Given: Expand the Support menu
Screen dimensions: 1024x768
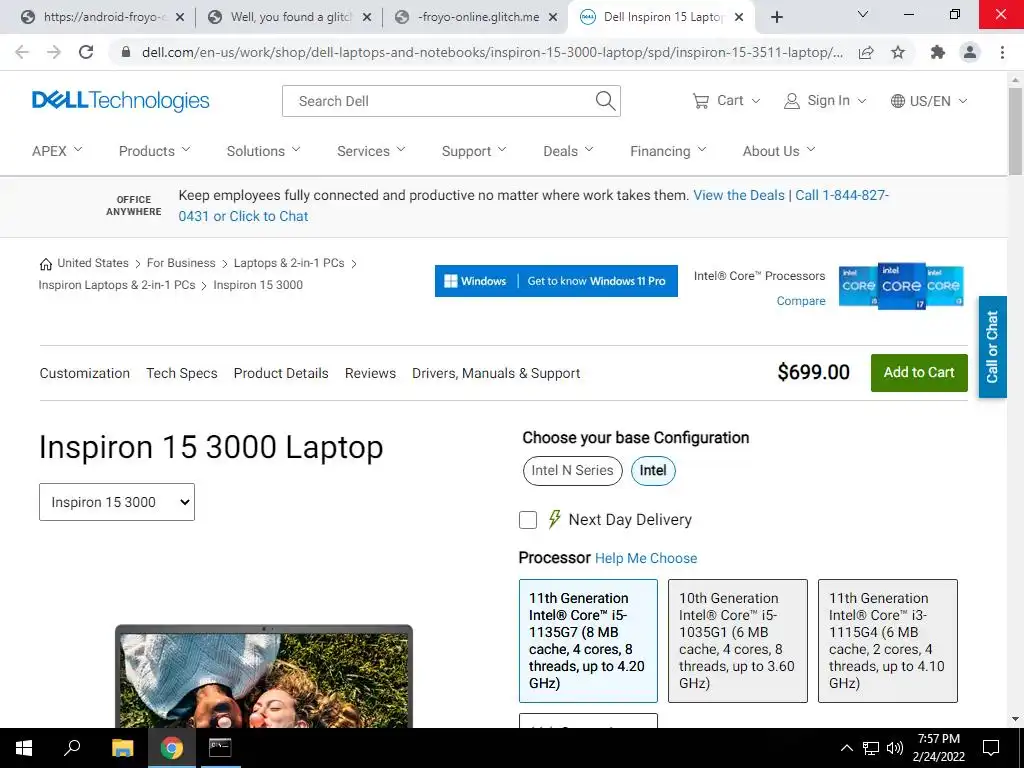Looking at the screenshot, I should click(474, 151).
